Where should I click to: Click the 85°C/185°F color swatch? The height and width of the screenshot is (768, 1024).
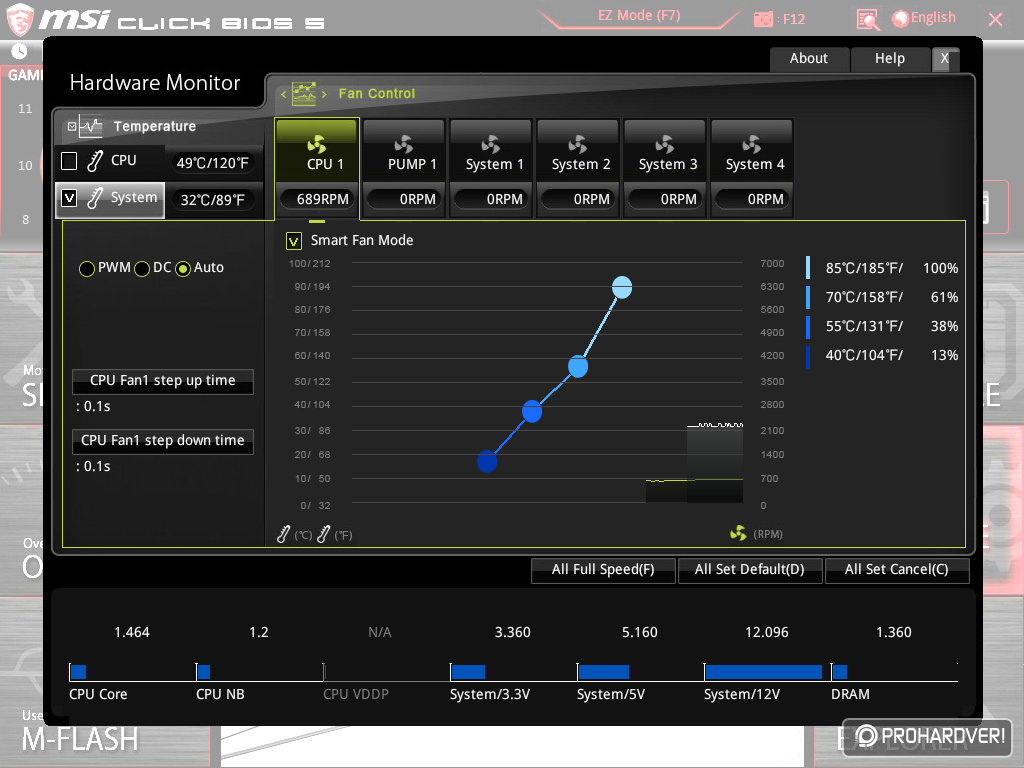pyautogui.click(x=808, y=268)
